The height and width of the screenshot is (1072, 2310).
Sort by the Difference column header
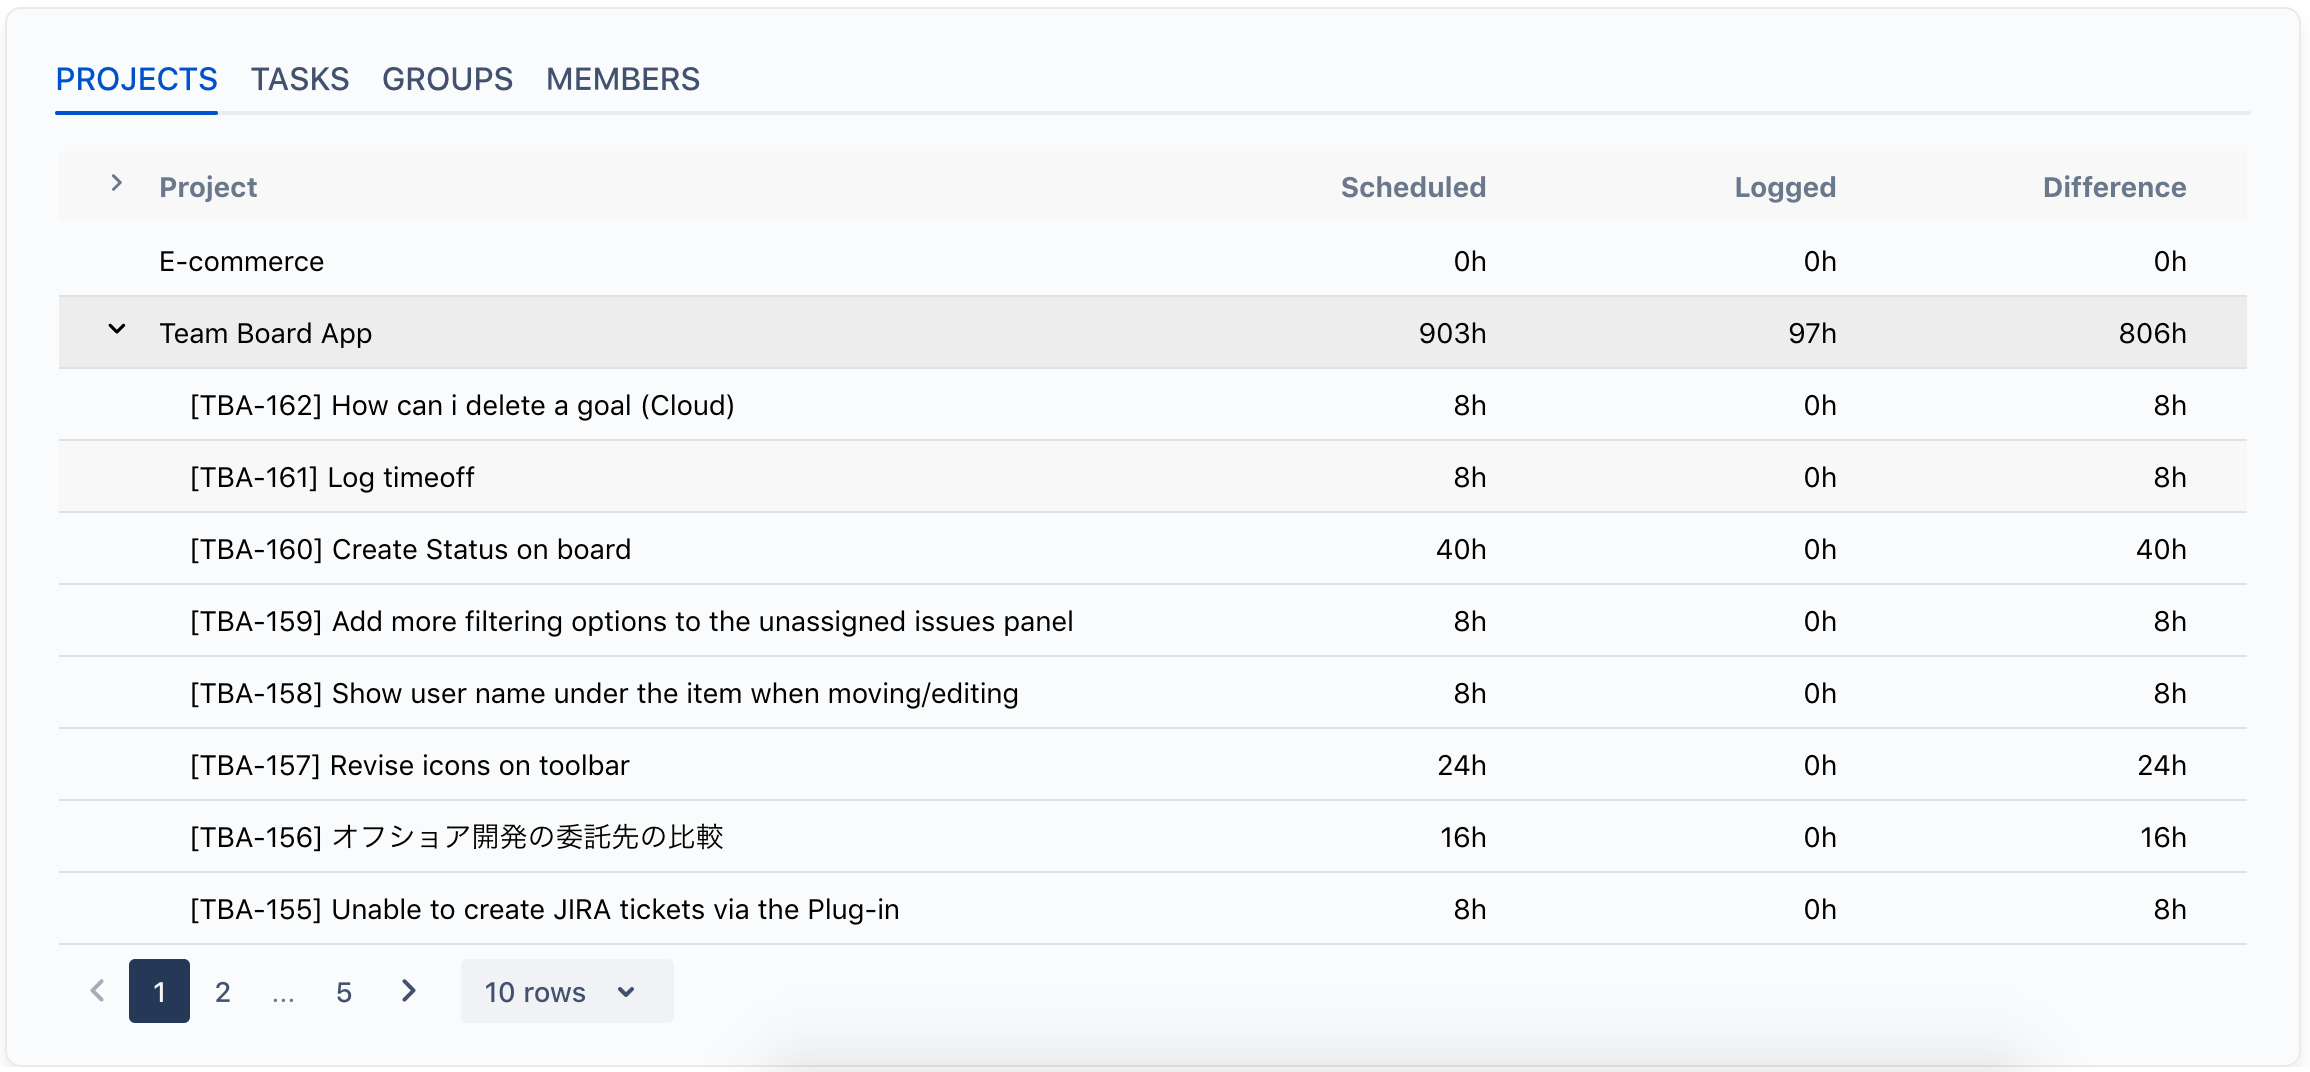click(2113, 187)
